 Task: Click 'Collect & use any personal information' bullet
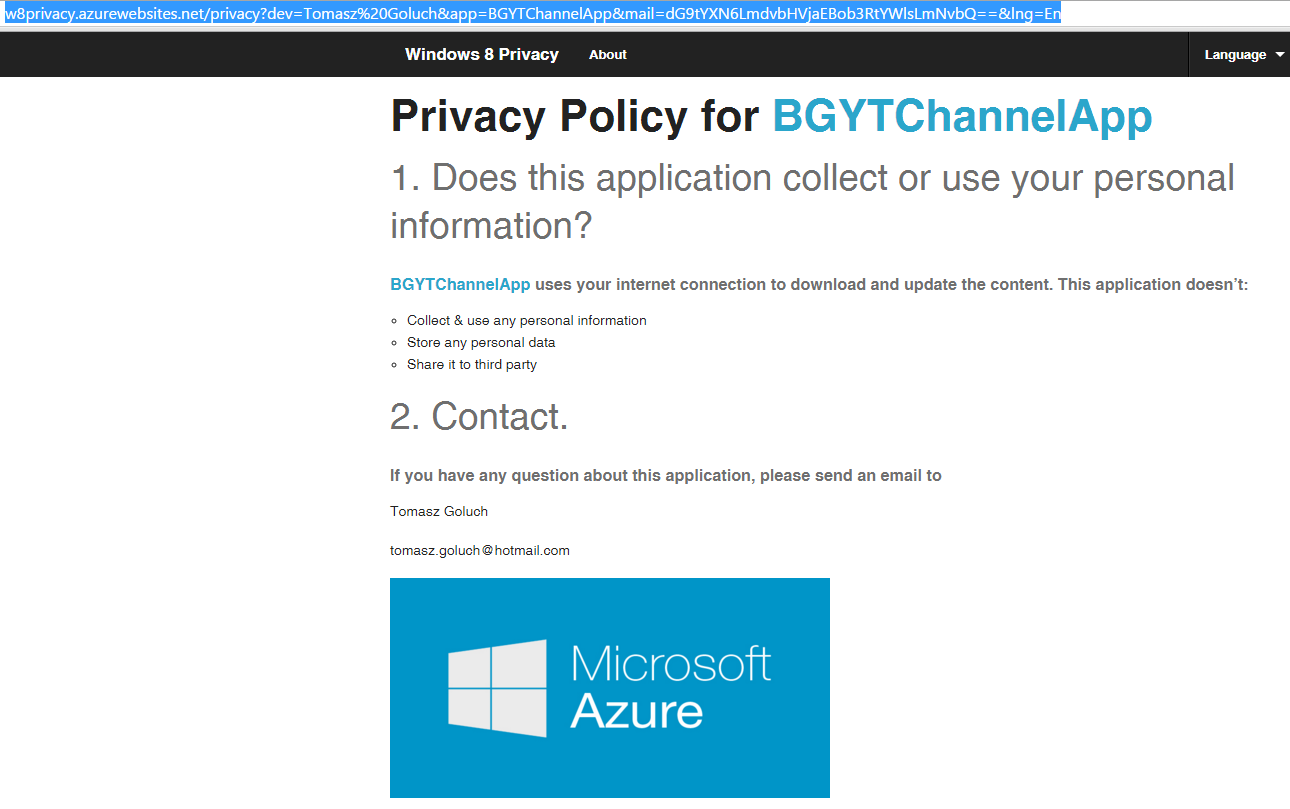[527, 321]
